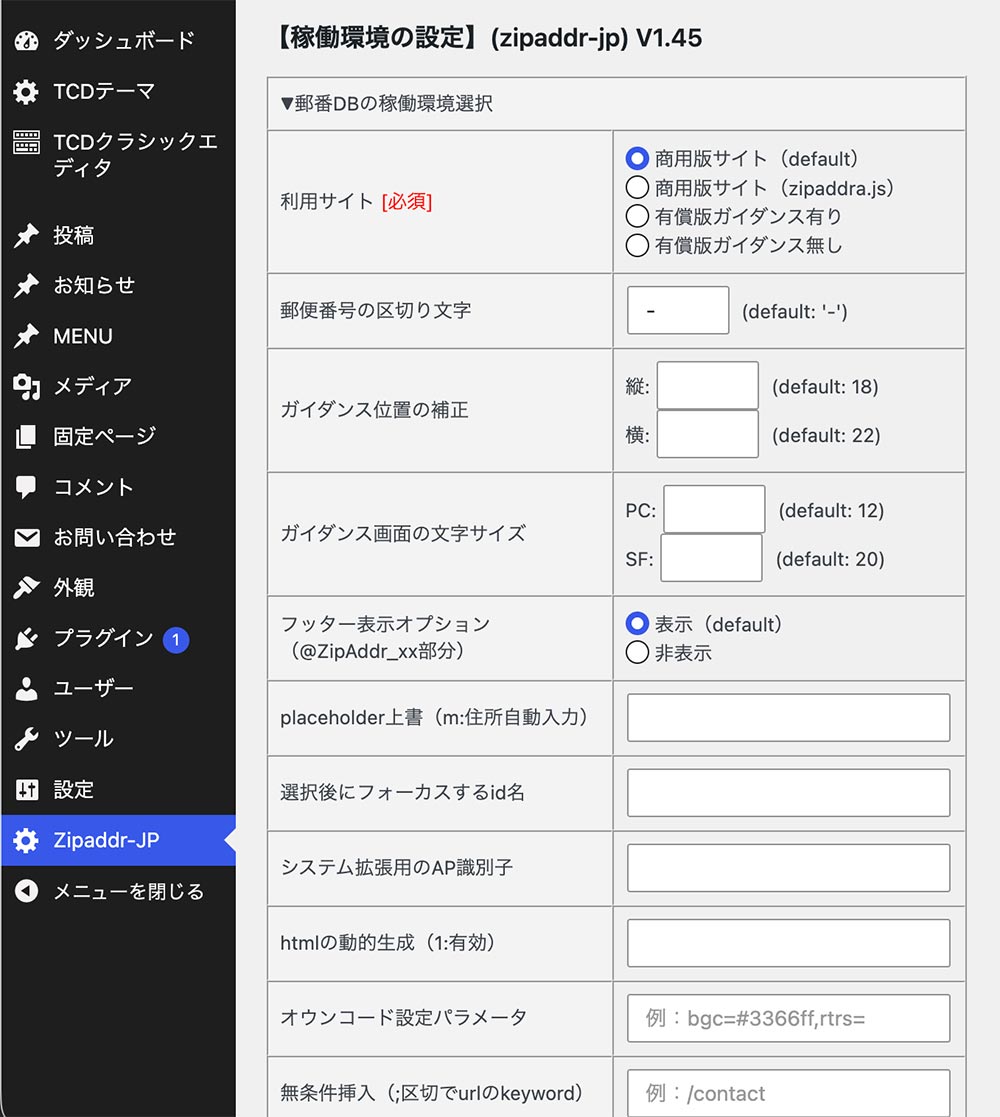1000x1117 pixels.
Task: Click the 固定ページ pages icon
Action: (x=26, y=437)
